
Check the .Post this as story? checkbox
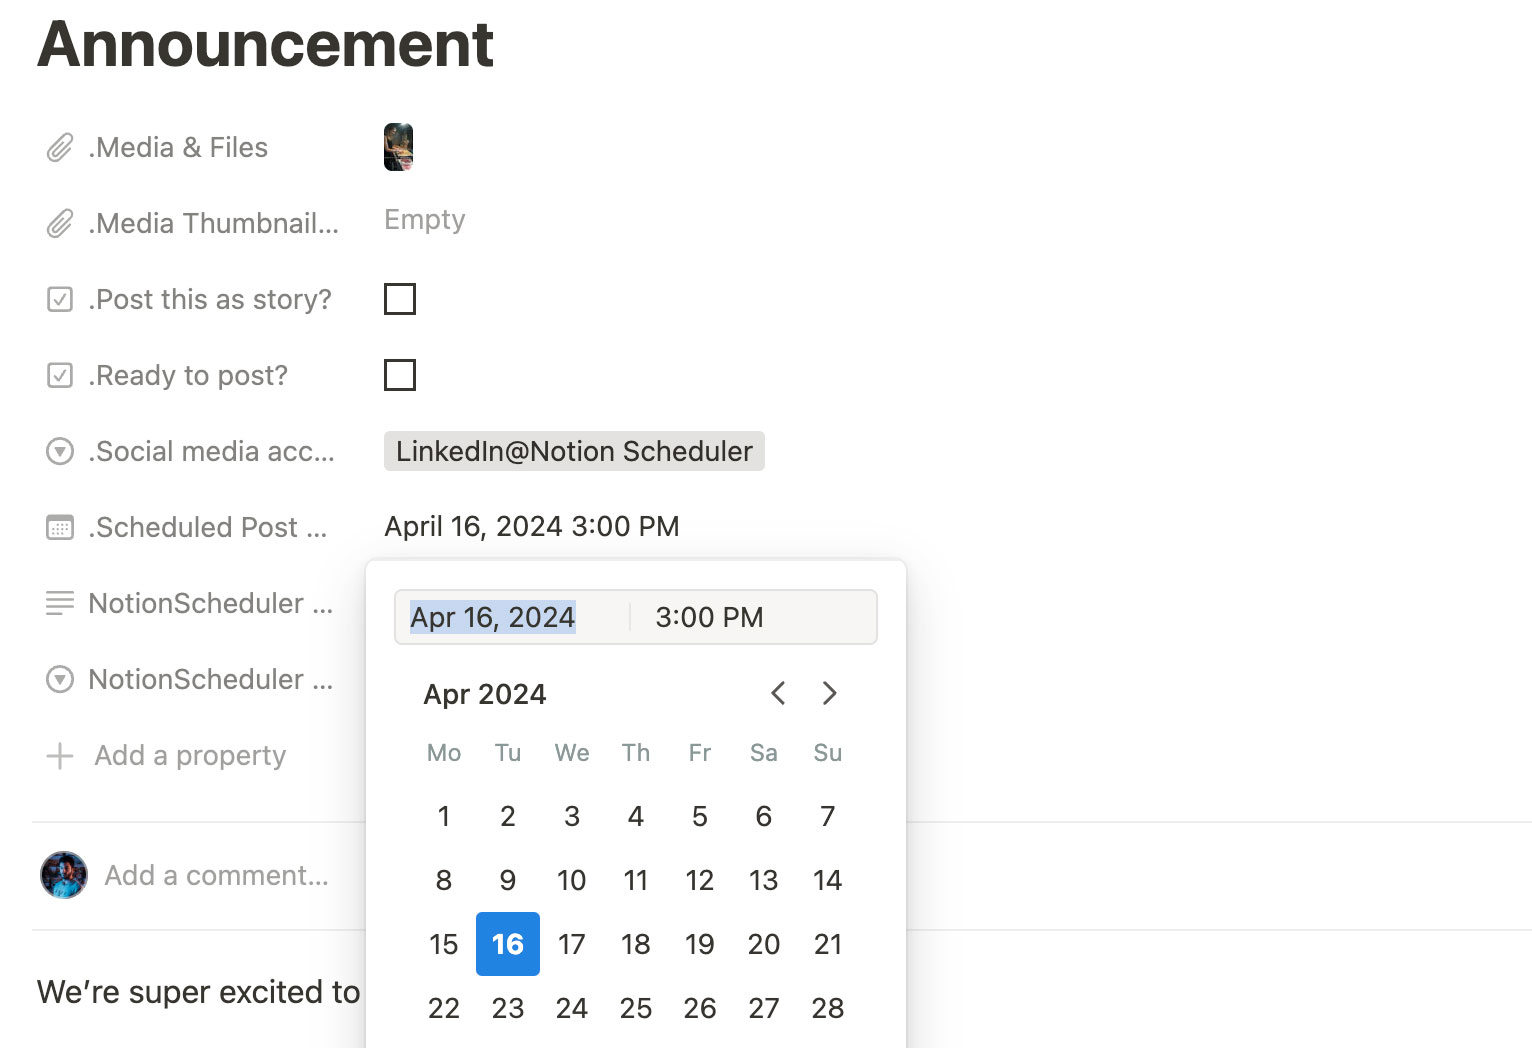coord(400,299)
